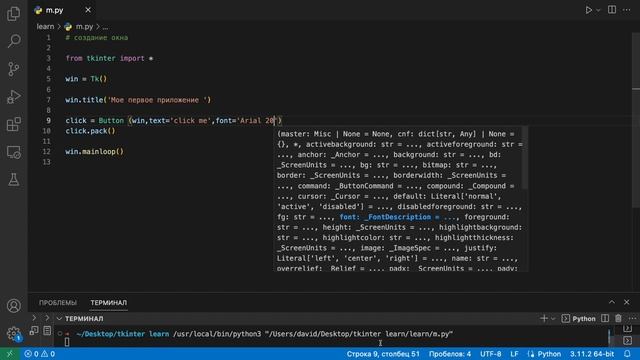The width and height of the screenshot is (640, 360).
Task: Open remote window indicator in status bar
Action: pos(10,354)
